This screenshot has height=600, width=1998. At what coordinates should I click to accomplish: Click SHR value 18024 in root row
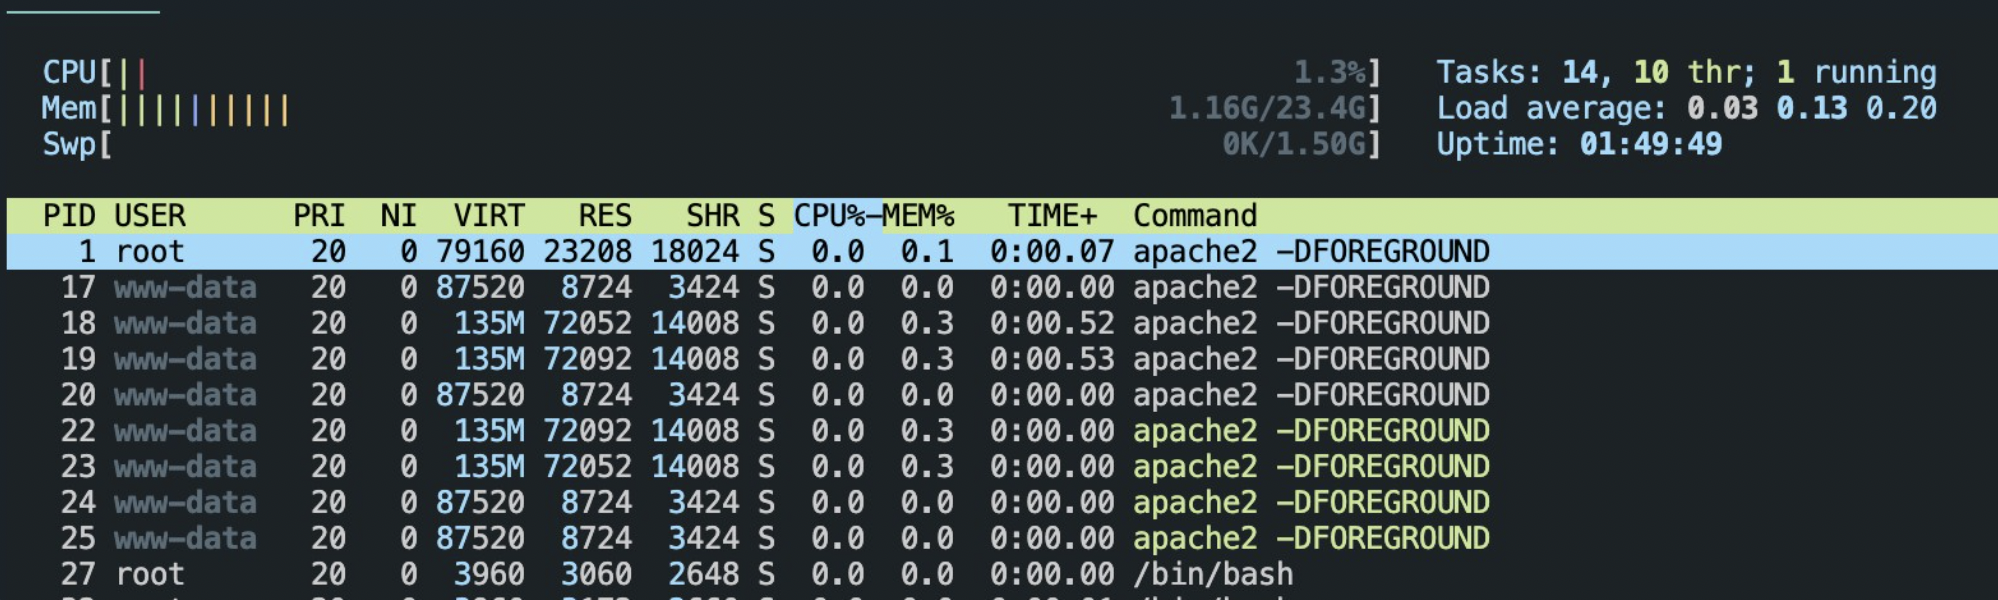(x=695, y=252)
